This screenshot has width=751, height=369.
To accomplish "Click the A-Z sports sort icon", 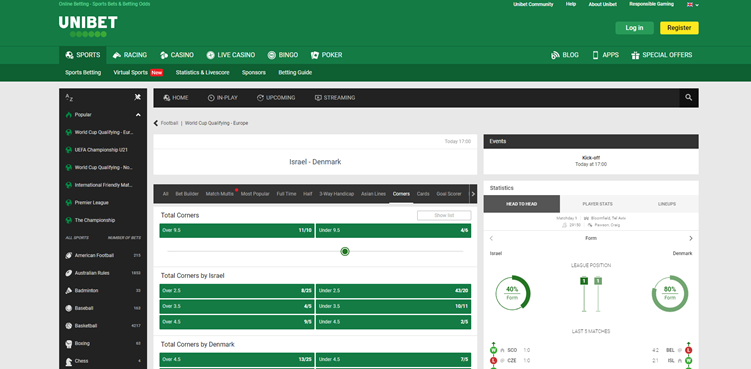I will (69, 98).
